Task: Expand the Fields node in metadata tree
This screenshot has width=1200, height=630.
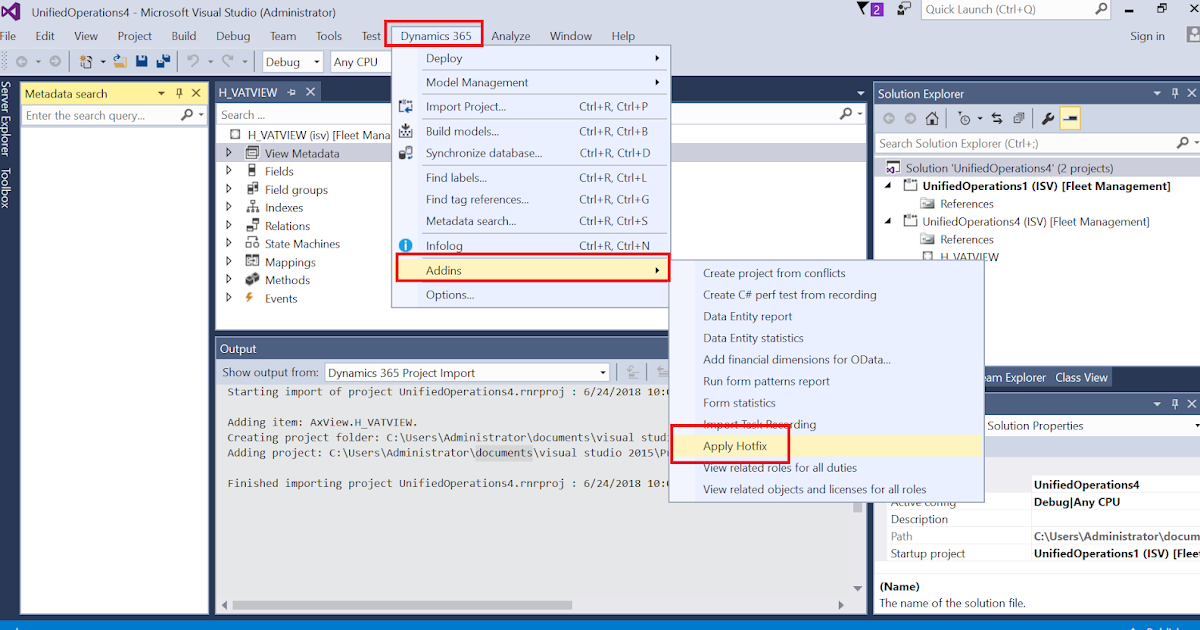Action: (229, 171)
